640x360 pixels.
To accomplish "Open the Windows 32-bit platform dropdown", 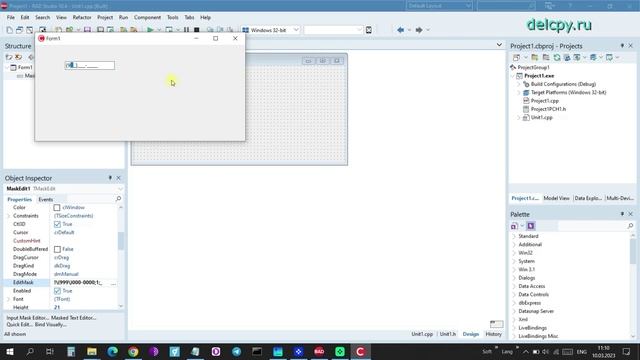I will point(296,30).
